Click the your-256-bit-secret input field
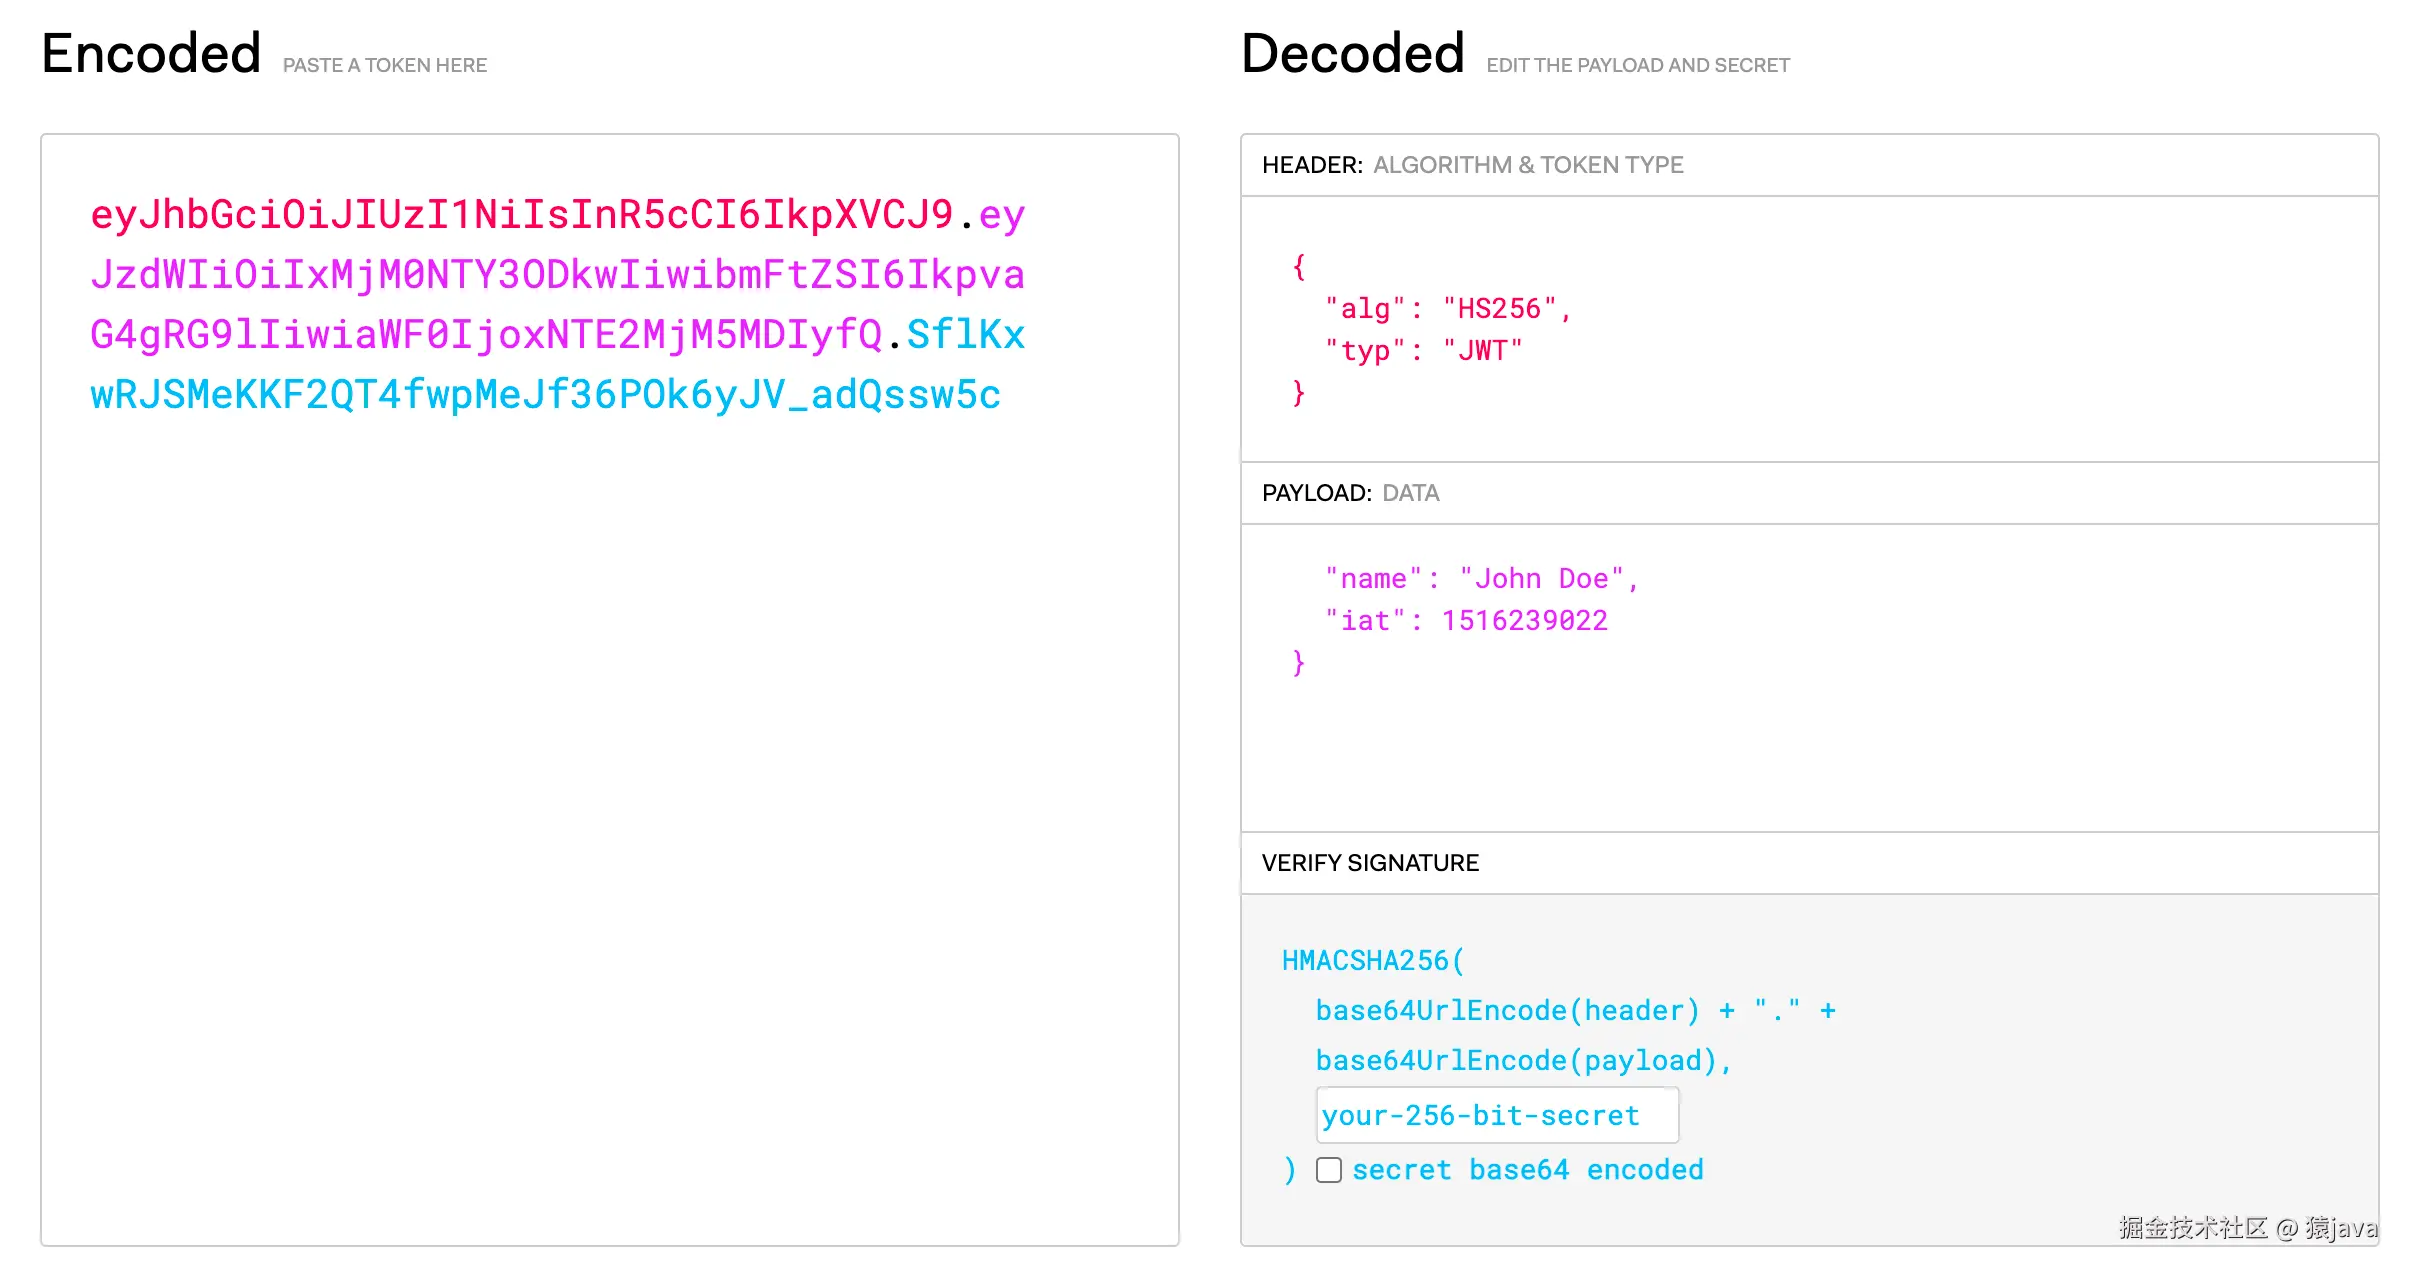 pyautogui.click(x=1495, y=1114)
